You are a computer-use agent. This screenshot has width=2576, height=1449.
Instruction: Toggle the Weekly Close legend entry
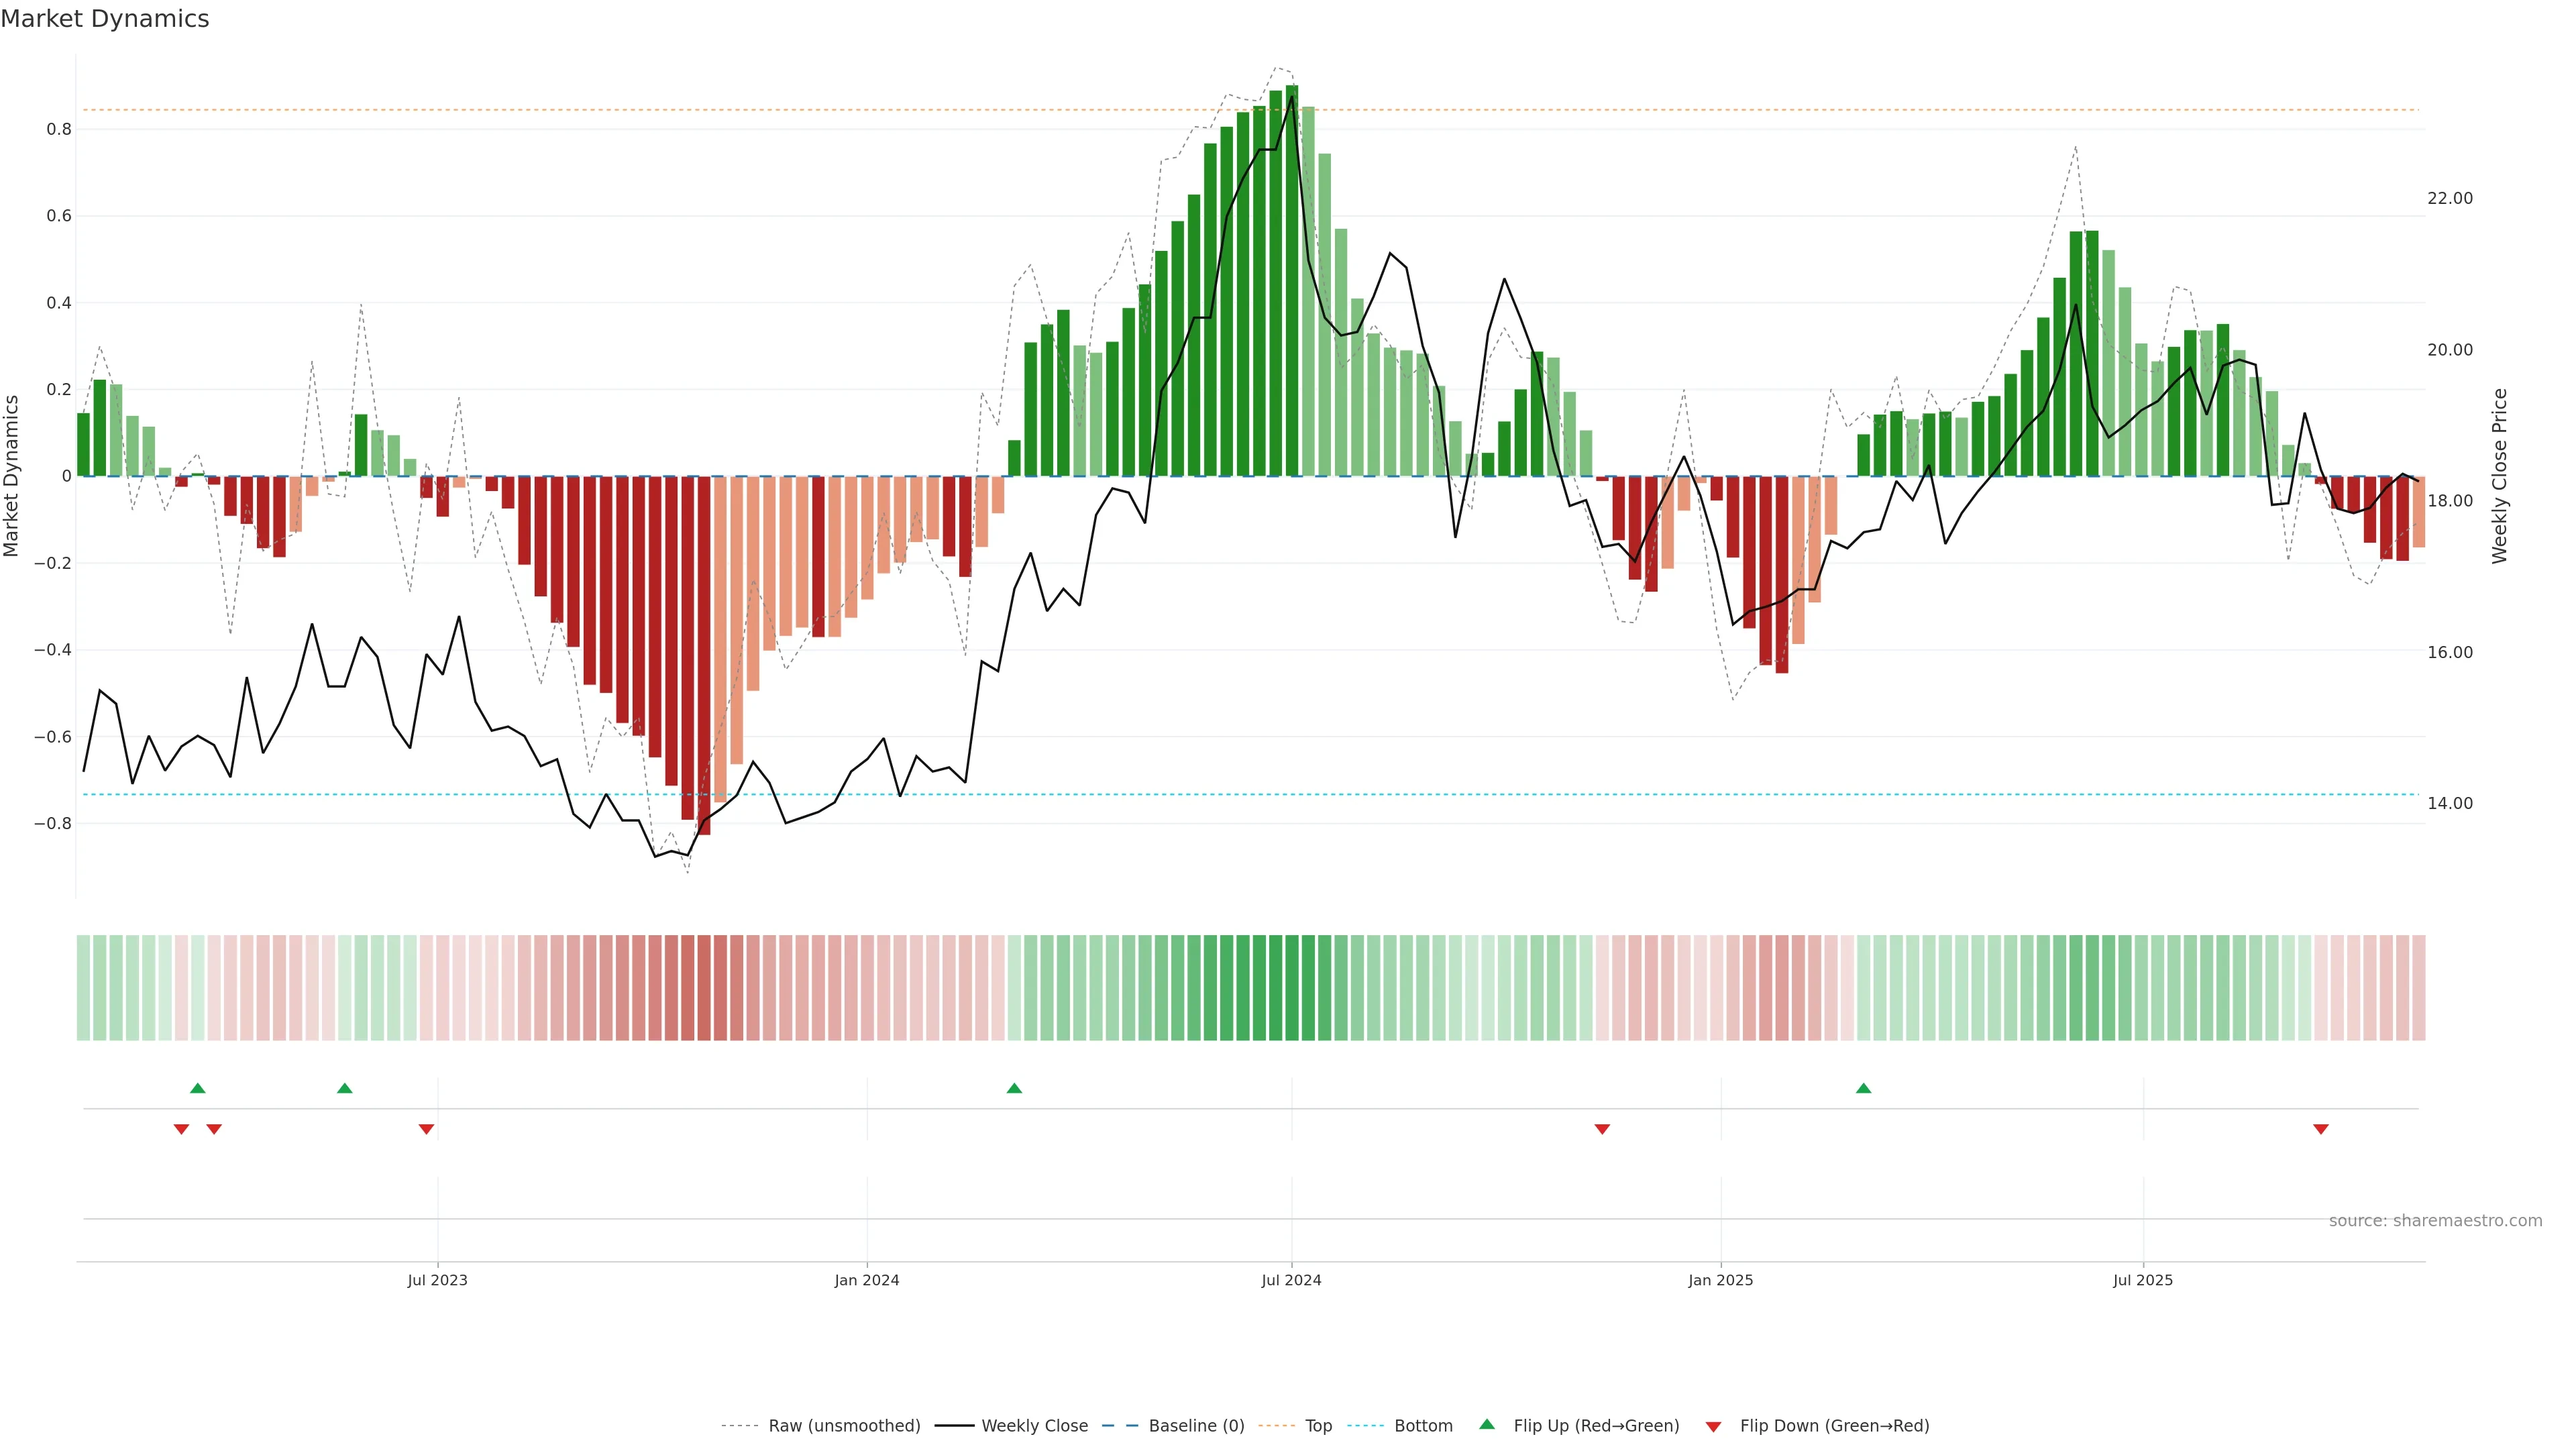(x=1034, y=1426)
